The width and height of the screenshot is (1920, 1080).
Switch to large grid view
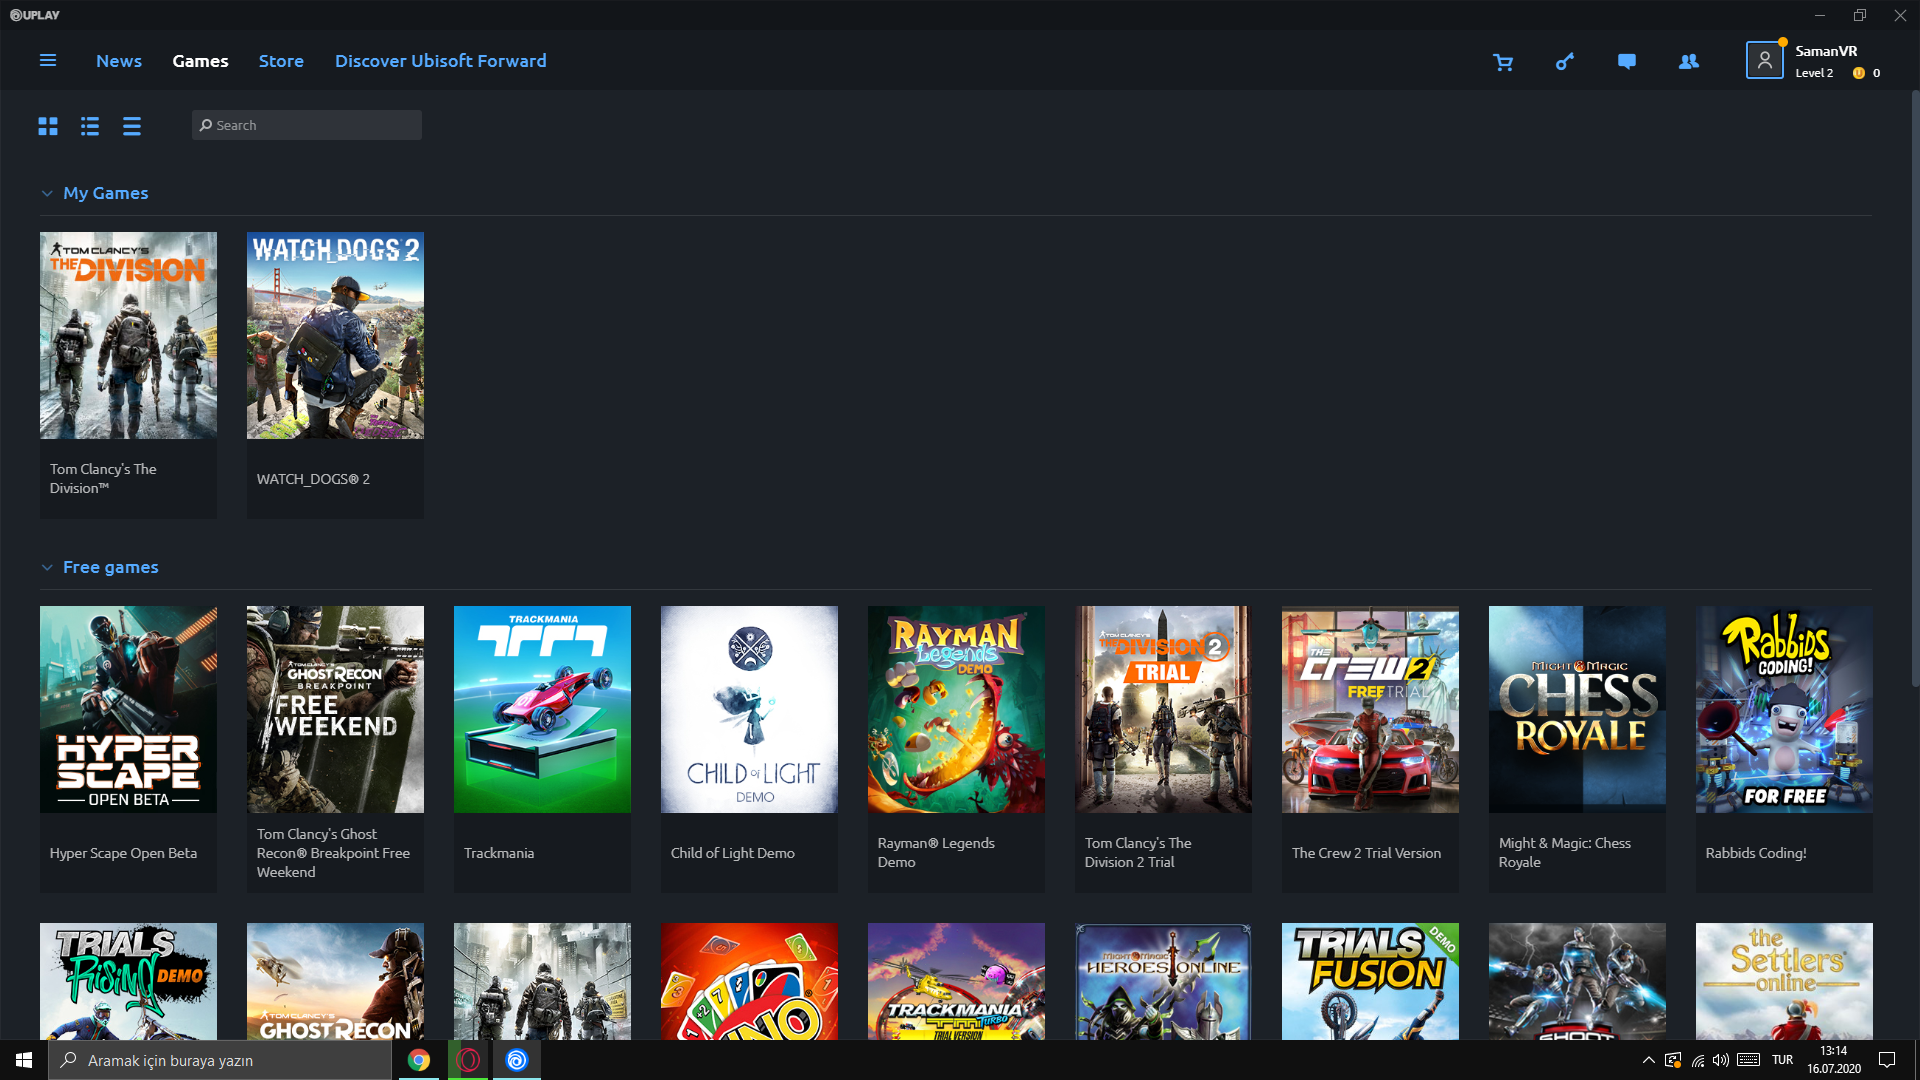tap(48, 126)
